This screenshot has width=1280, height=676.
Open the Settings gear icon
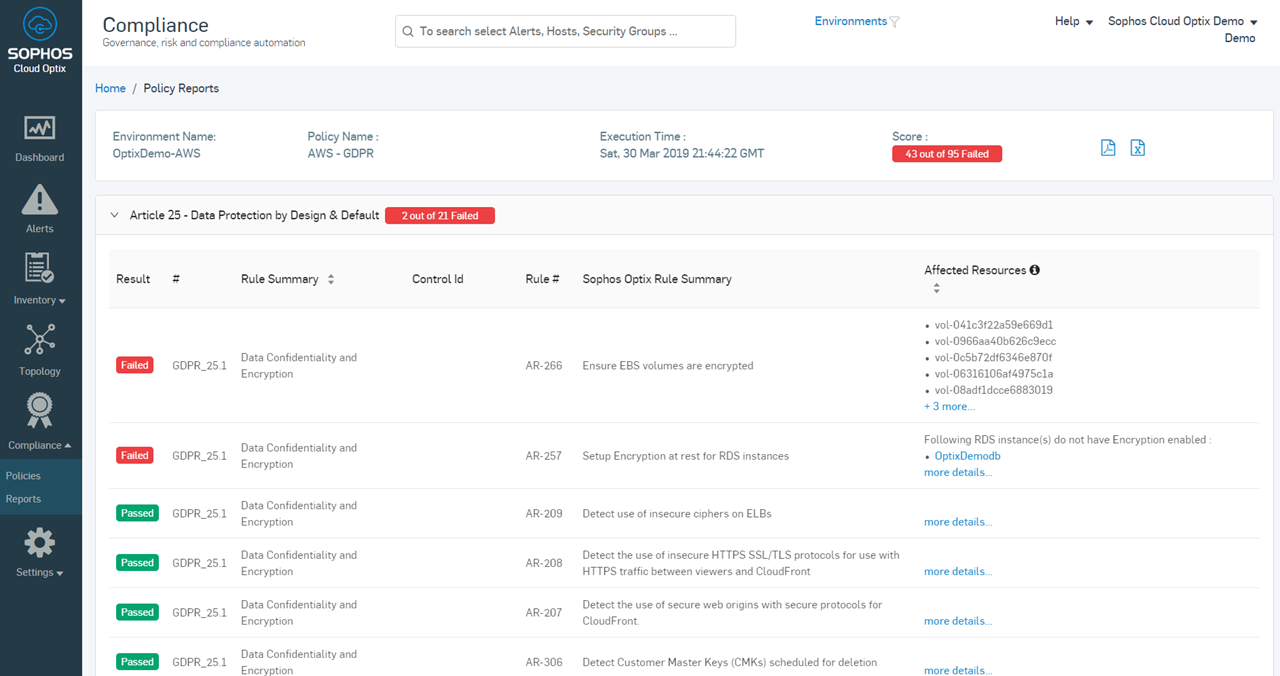click(40, 543)
